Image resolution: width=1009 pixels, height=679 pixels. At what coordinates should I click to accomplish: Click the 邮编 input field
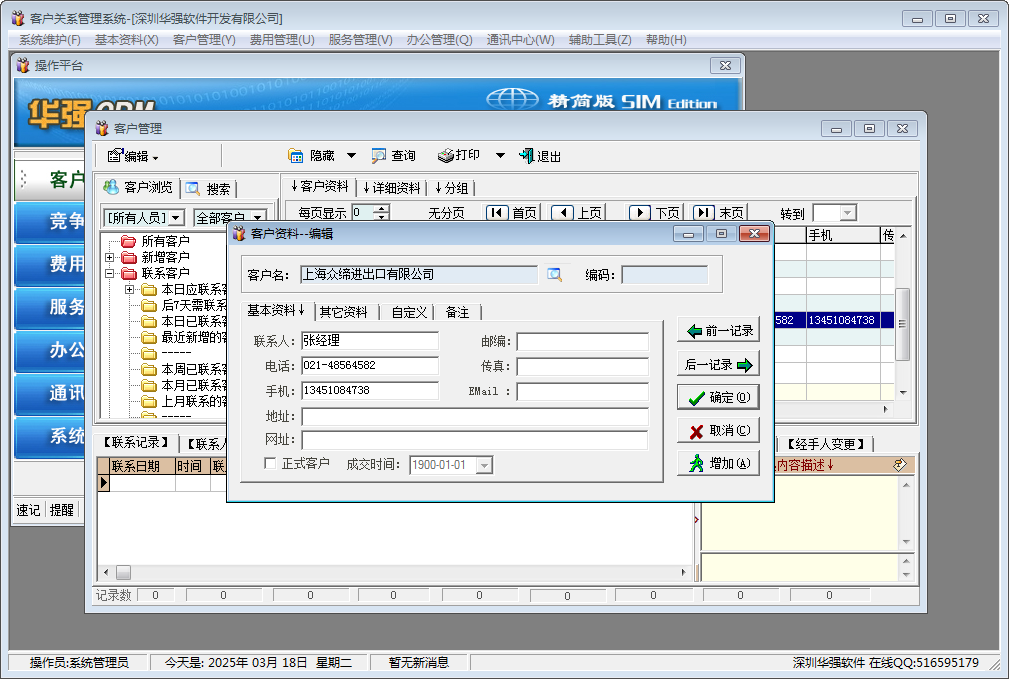582,341
